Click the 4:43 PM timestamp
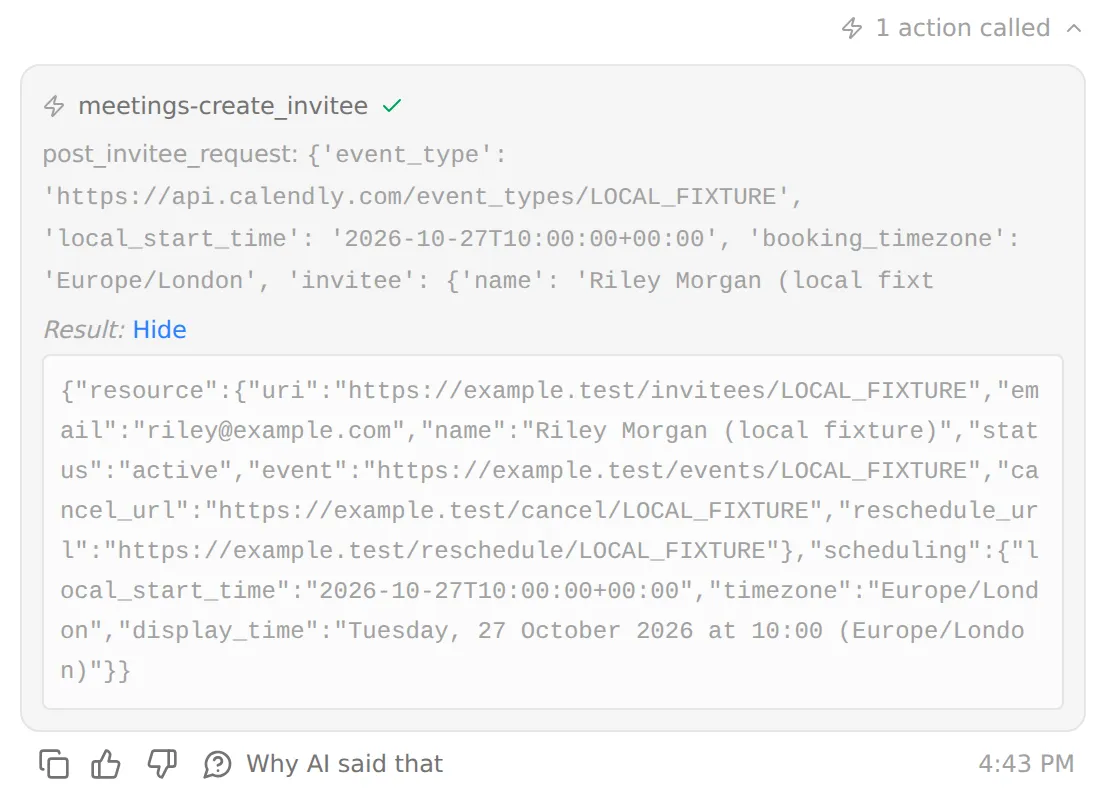 coord(1026,764)
